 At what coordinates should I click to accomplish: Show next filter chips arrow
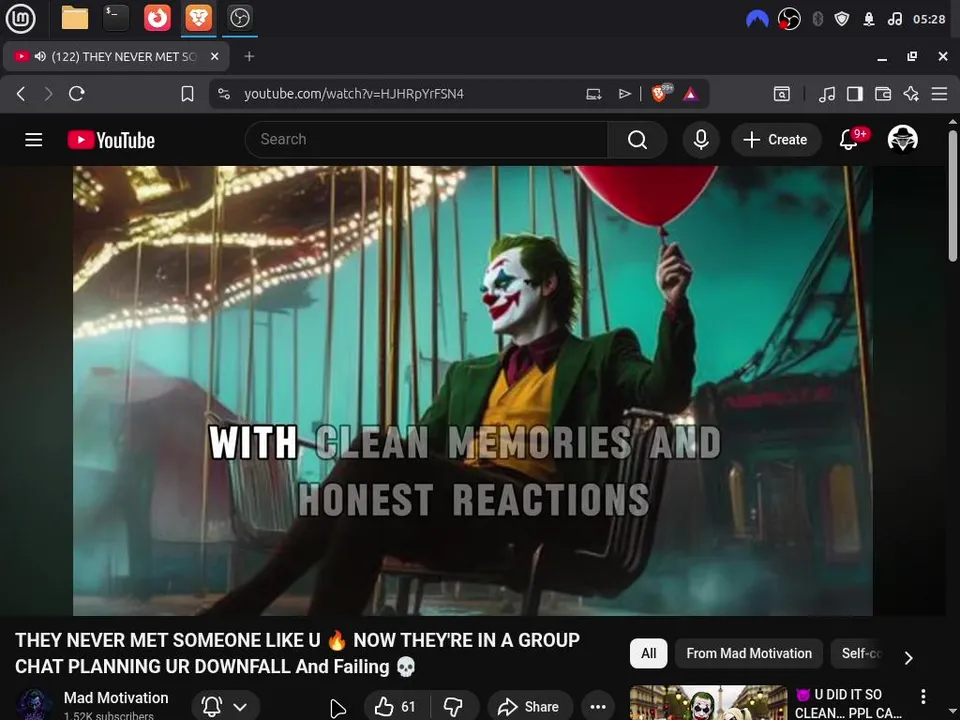909,658
